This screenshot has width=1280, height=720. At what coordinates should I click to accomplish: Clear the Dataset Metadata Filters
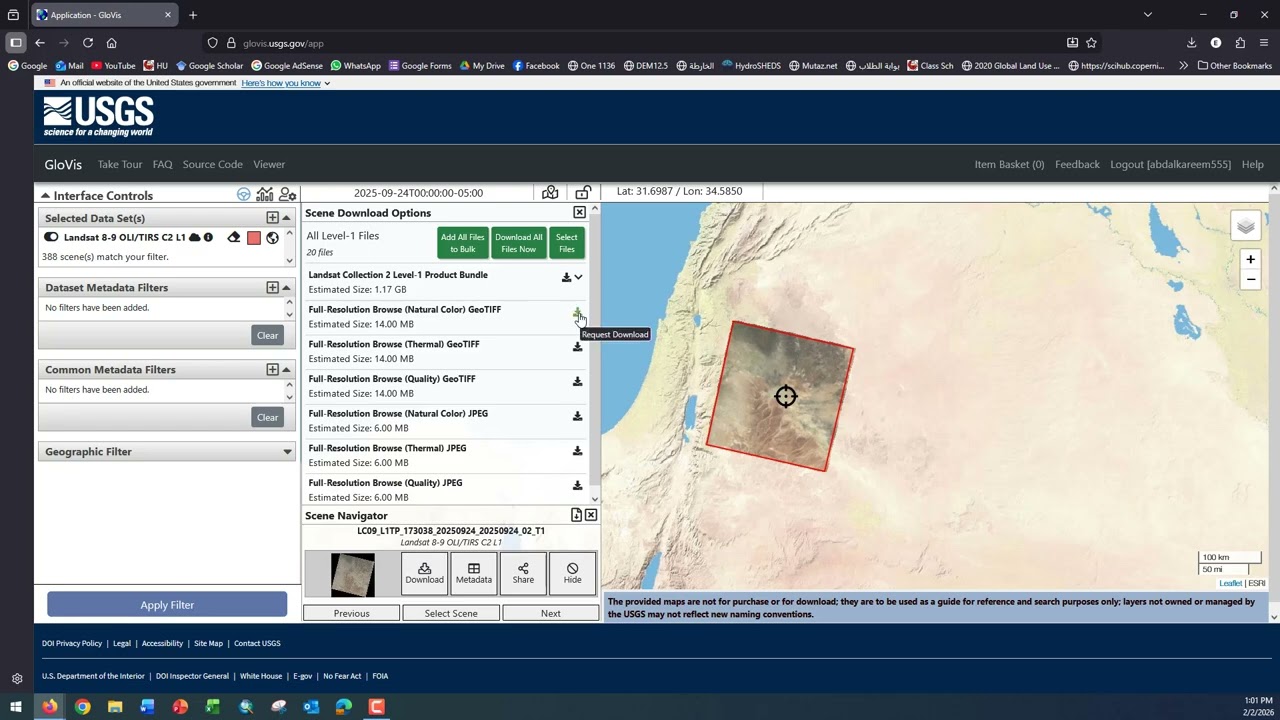point(267,335)
